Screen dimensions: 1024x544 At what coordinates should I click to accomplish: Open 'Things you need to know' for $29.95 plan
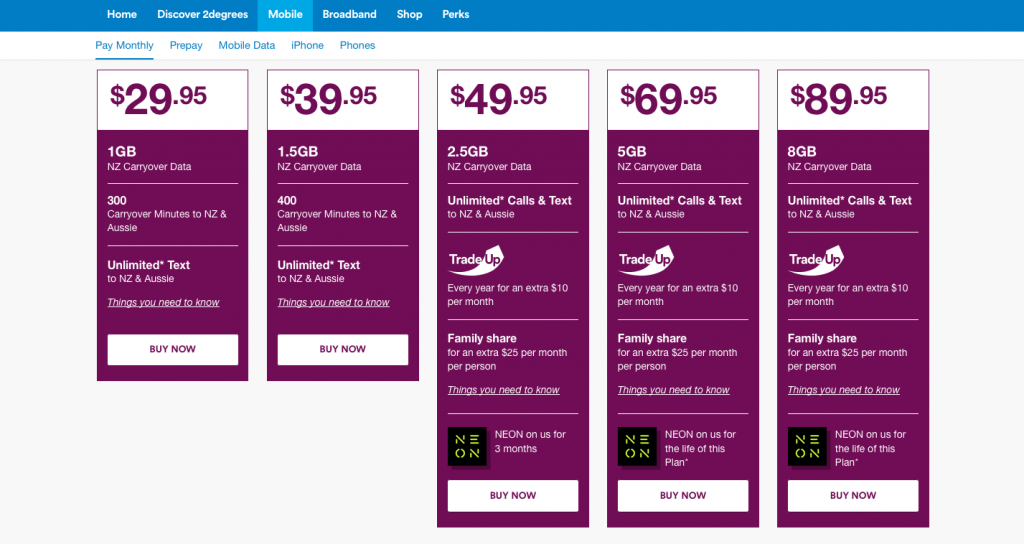point(163,302)
